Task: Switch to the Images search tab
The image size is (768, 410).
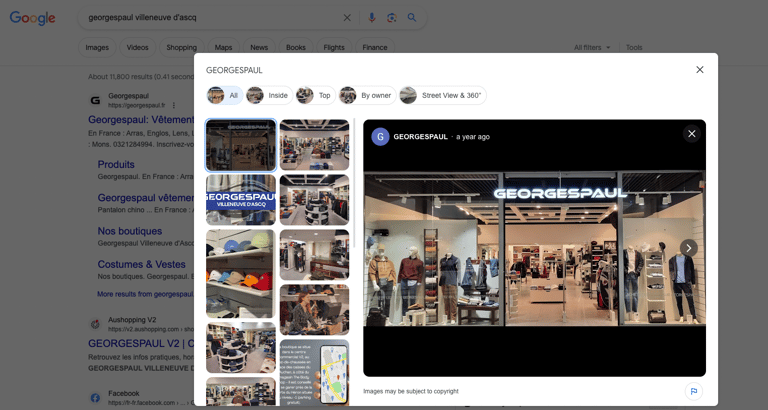Action: 97,48
